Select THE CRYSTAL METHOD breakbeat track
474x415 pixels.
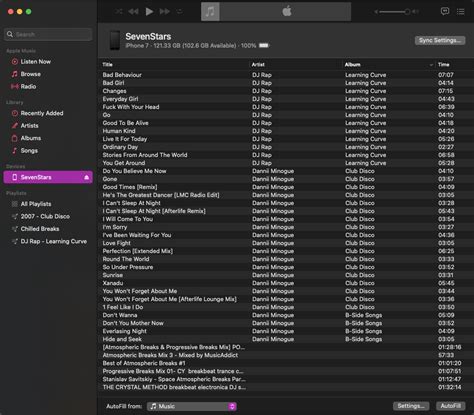click(x=286, y=387)
